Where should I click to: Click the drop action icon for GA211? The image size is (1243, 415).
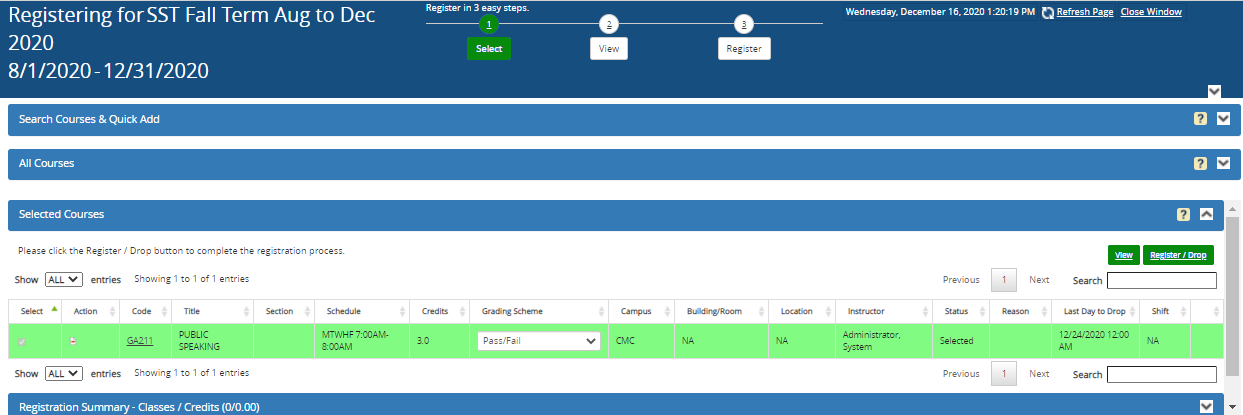tap(86, 341)
